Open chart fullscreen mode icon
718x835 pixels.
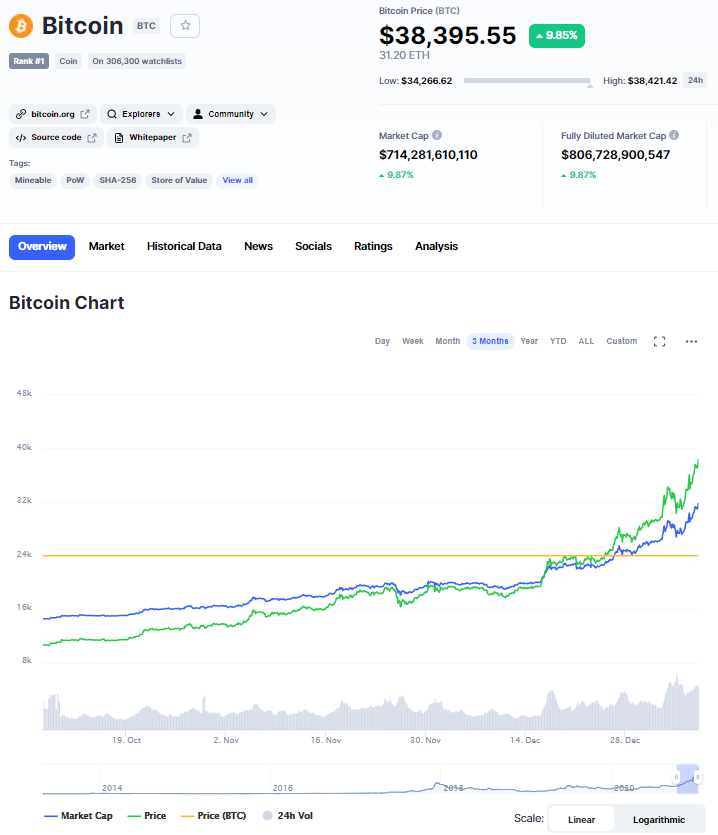[659, 341]
